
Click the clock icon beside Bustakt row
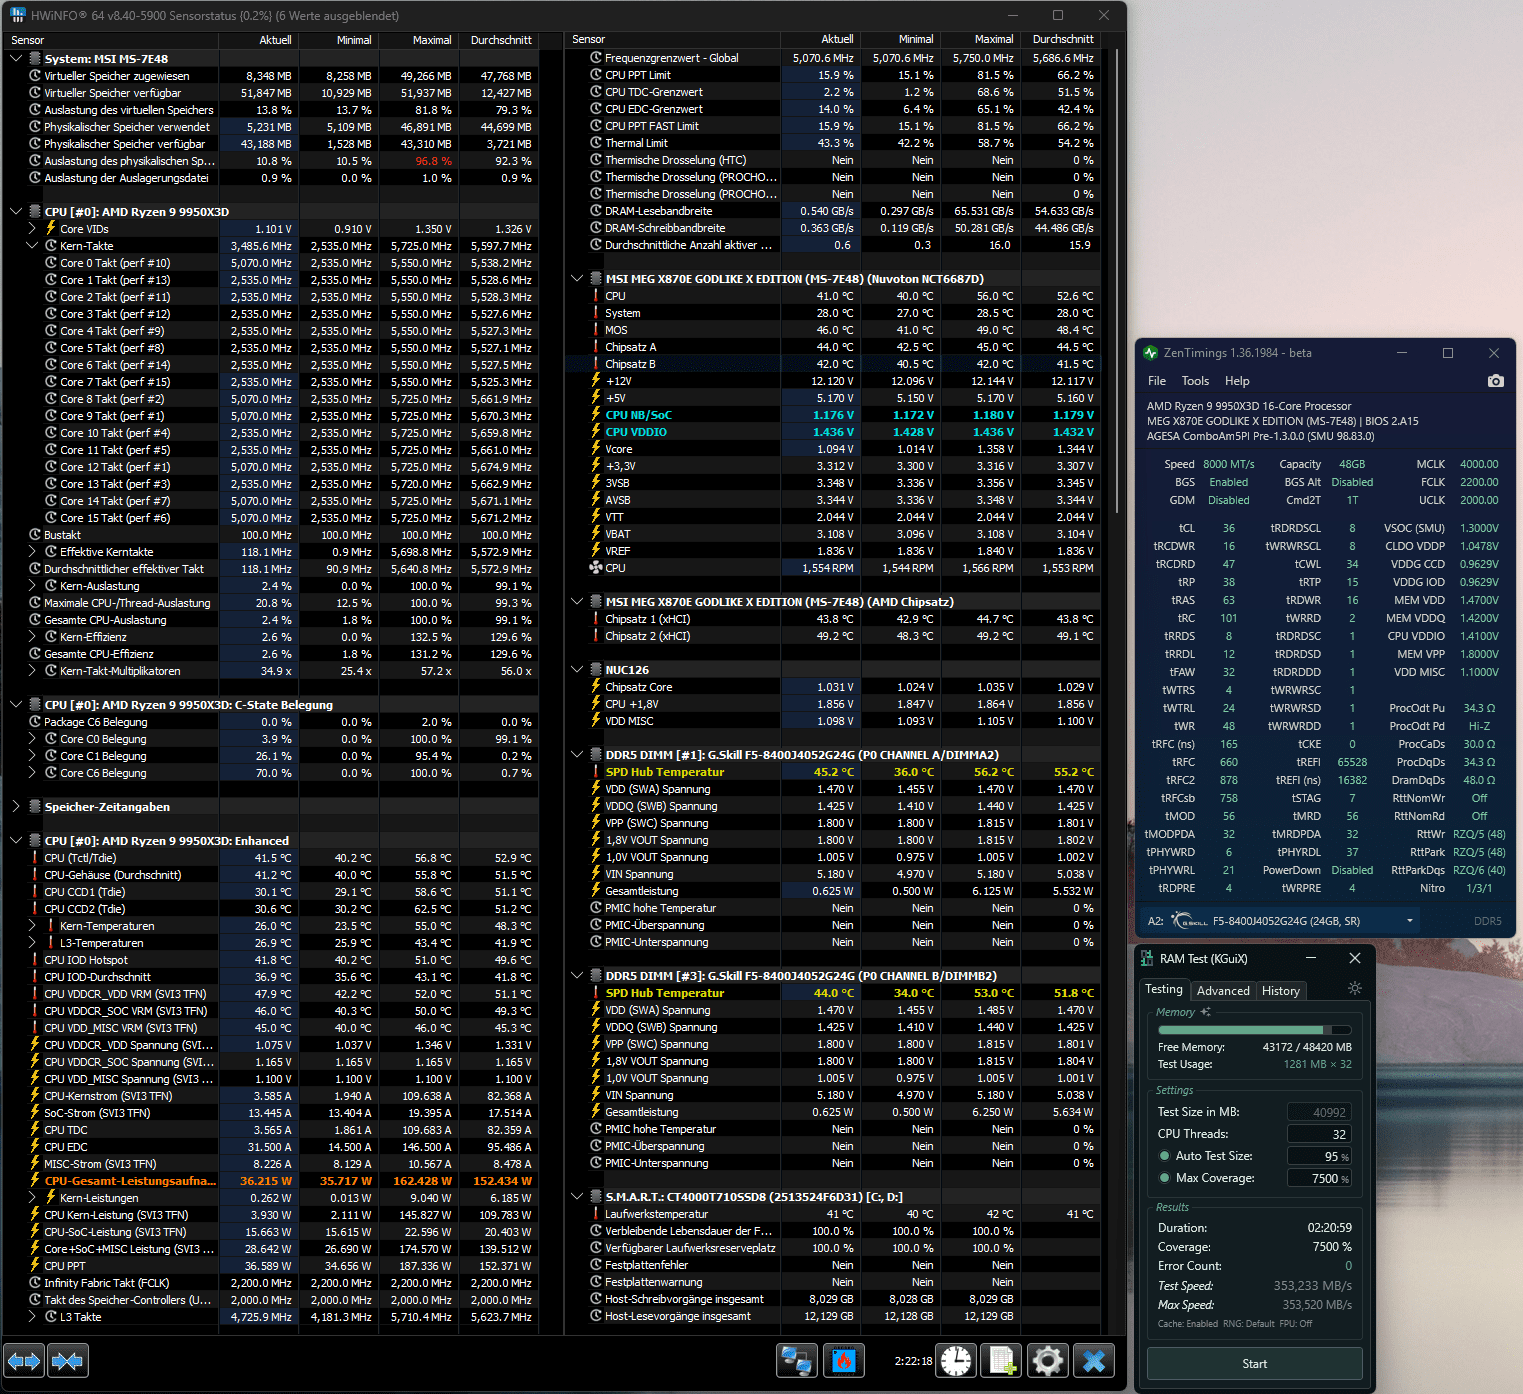tap(35, 535)
